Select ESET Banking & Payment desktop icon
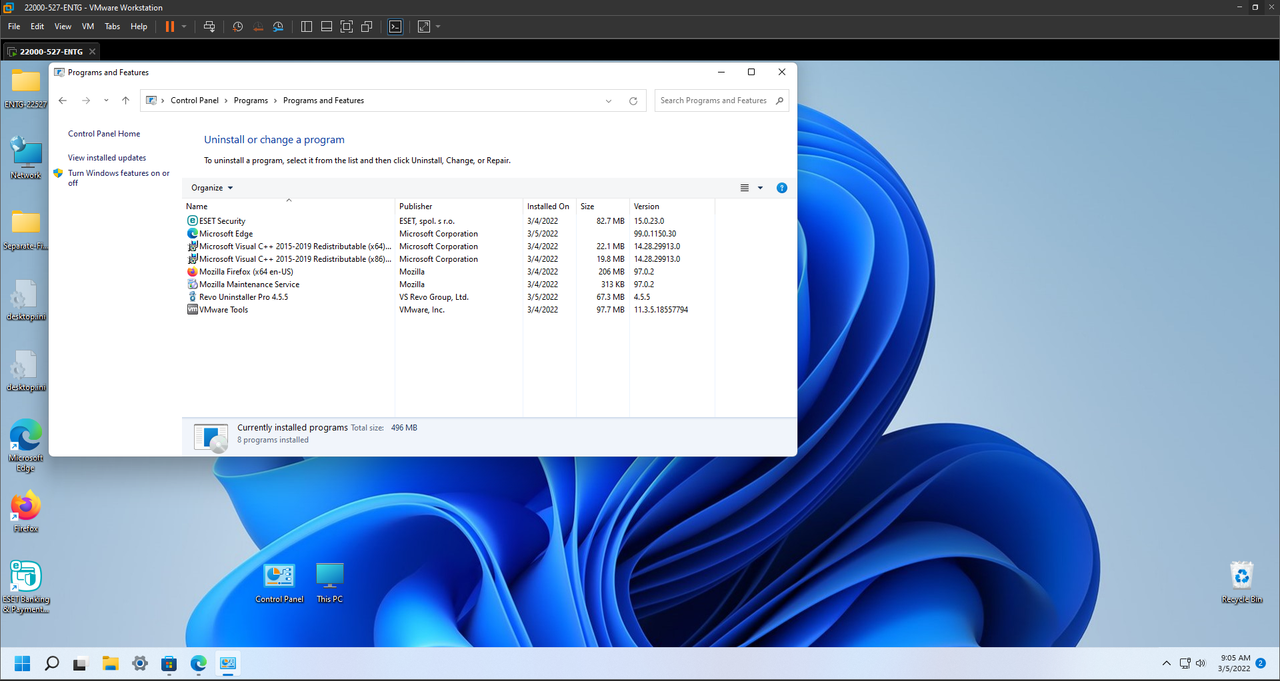 click(x=25, y=587)
